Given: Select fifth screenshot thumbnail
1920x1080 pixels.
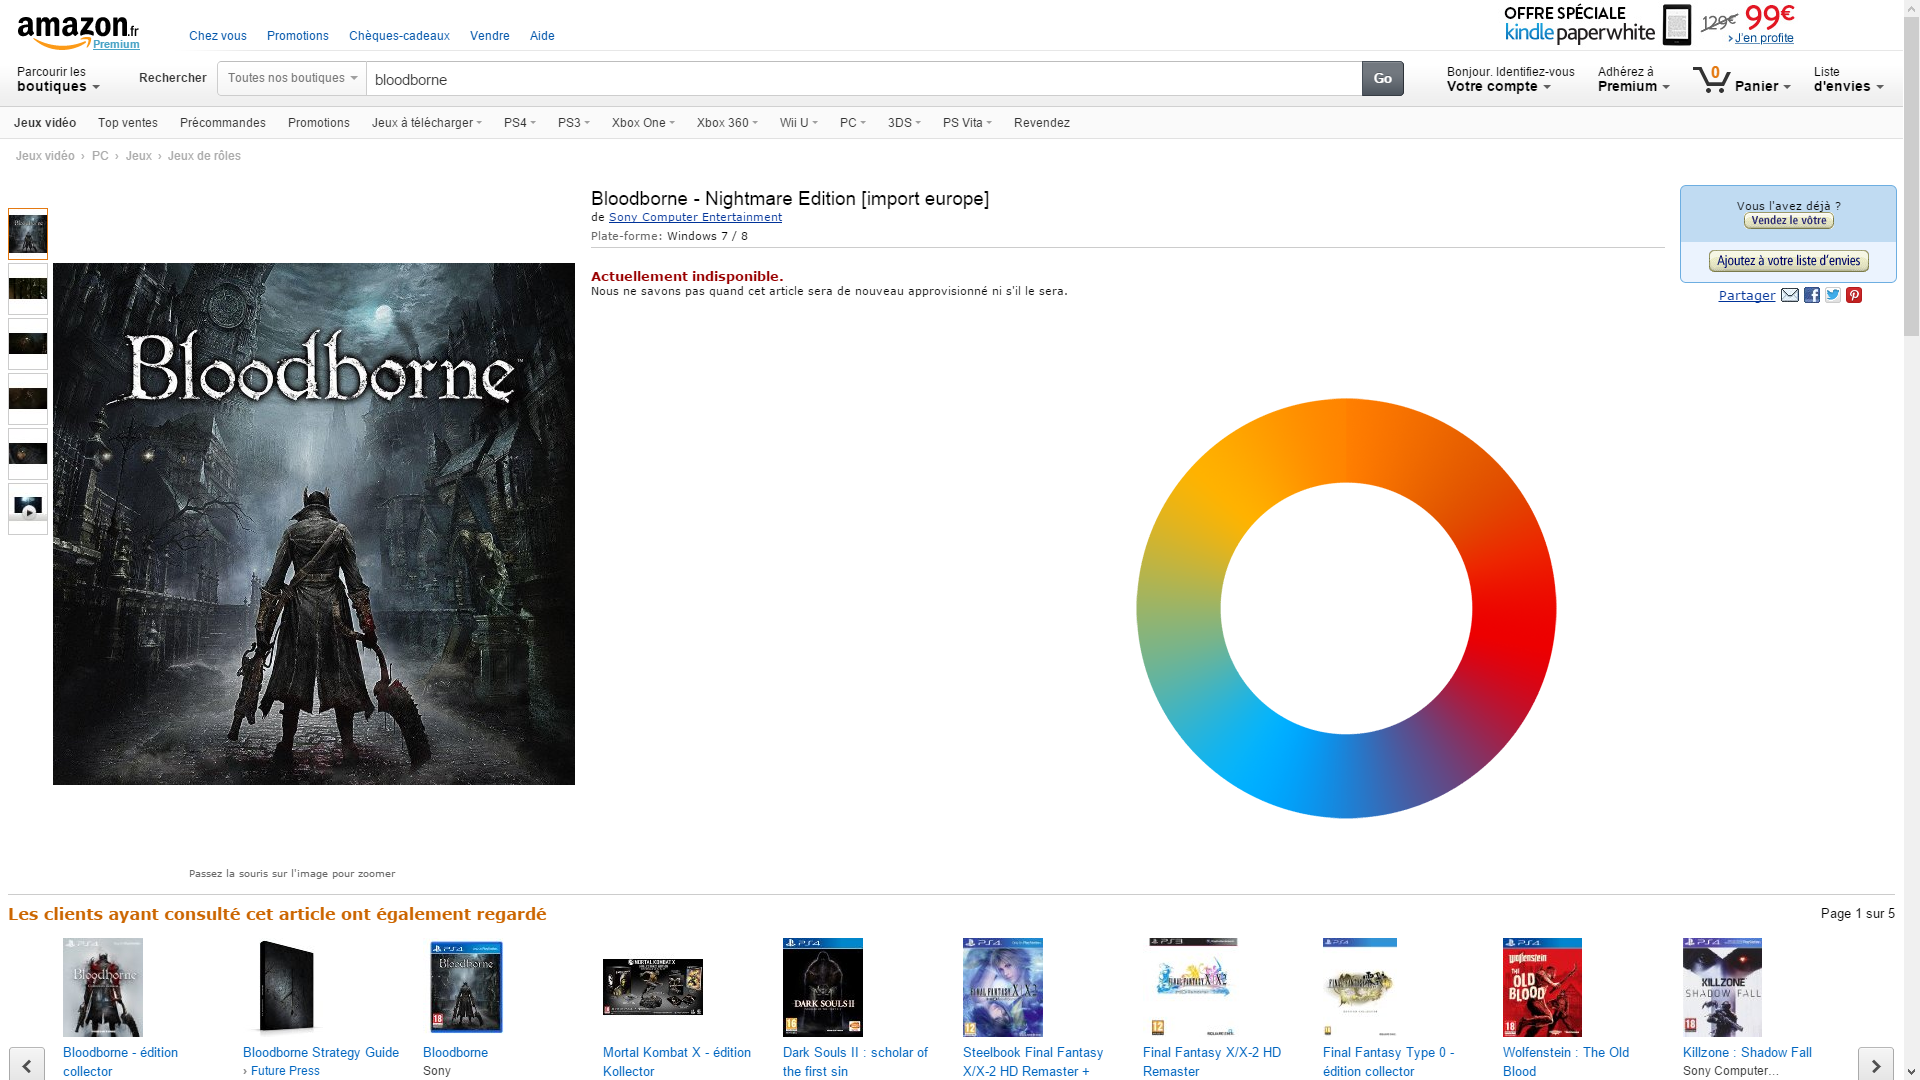Looking at the screenshot, I should tap(28, 454).
